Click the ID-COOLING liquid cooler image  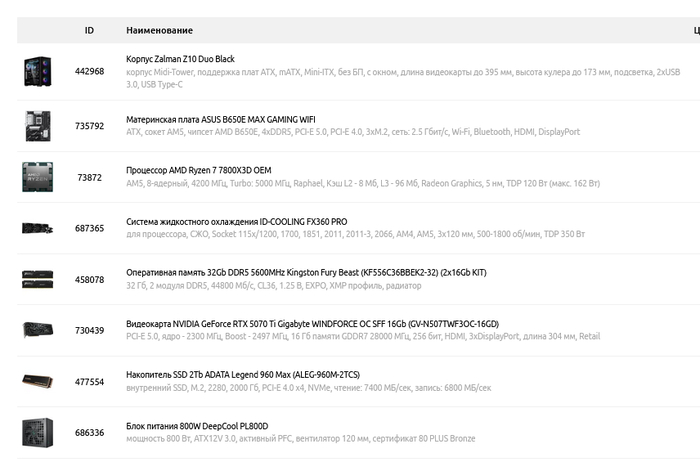coord(38,228)
